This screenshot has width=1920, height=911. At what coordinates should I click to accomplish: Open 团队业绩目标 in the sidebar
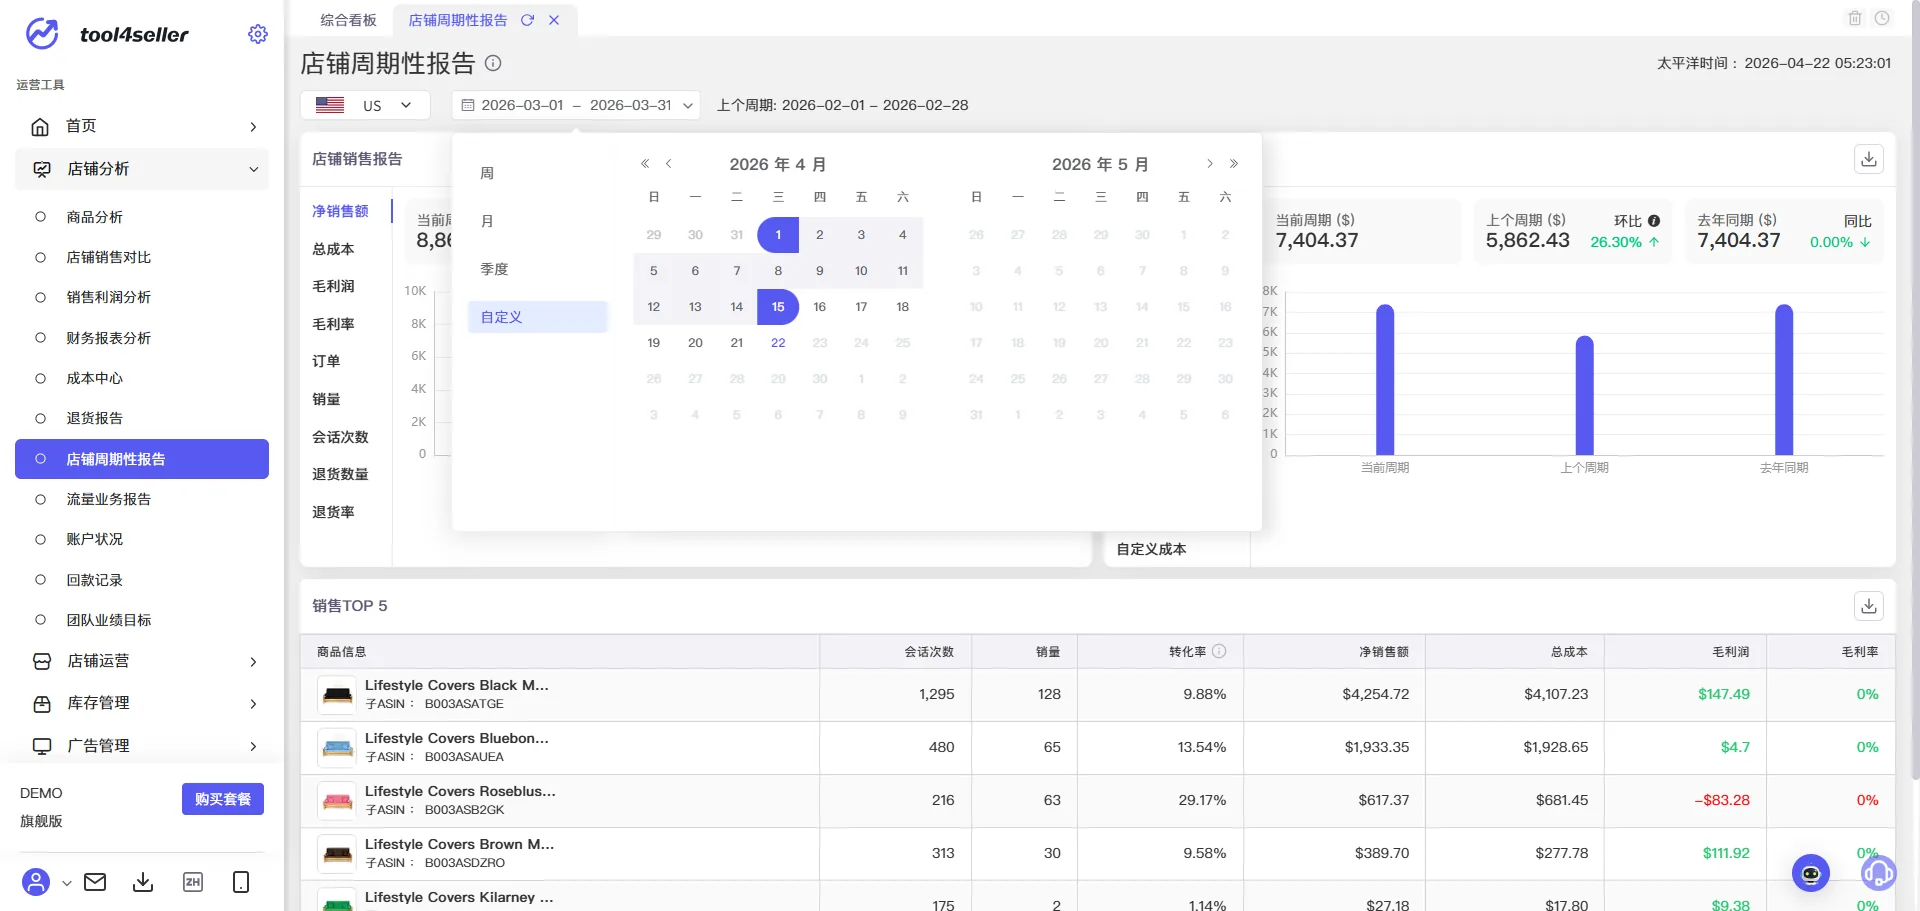(x=142, y=620)
